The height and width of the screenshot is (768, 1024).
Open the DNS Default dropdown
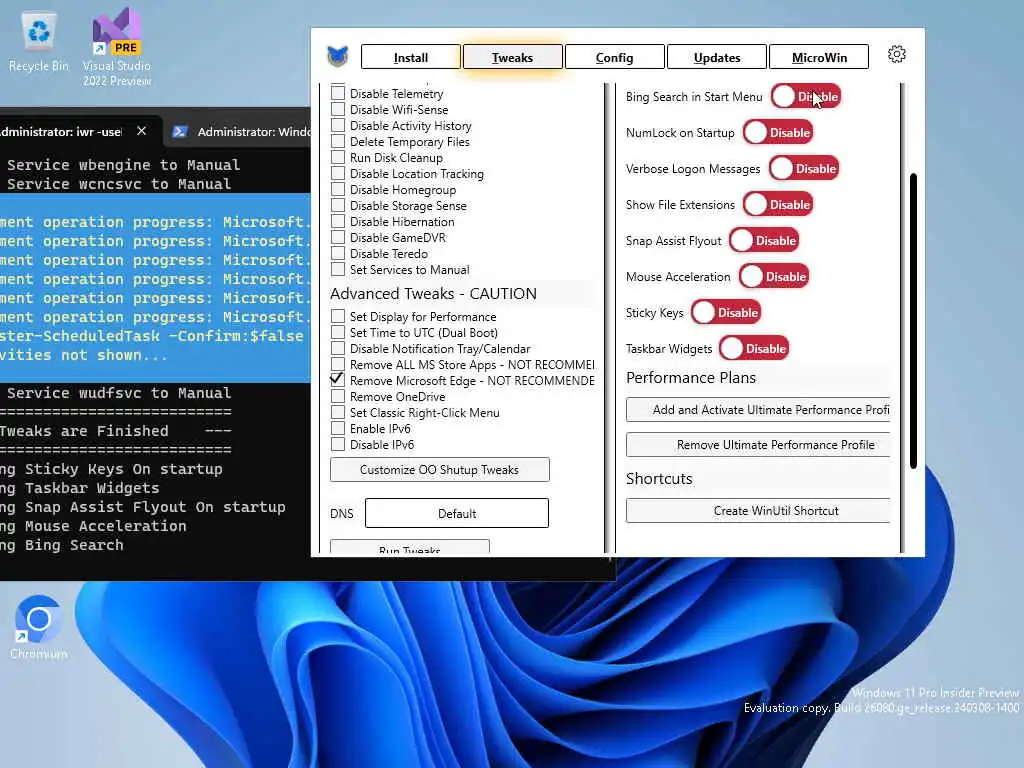(x=456, y=513)
